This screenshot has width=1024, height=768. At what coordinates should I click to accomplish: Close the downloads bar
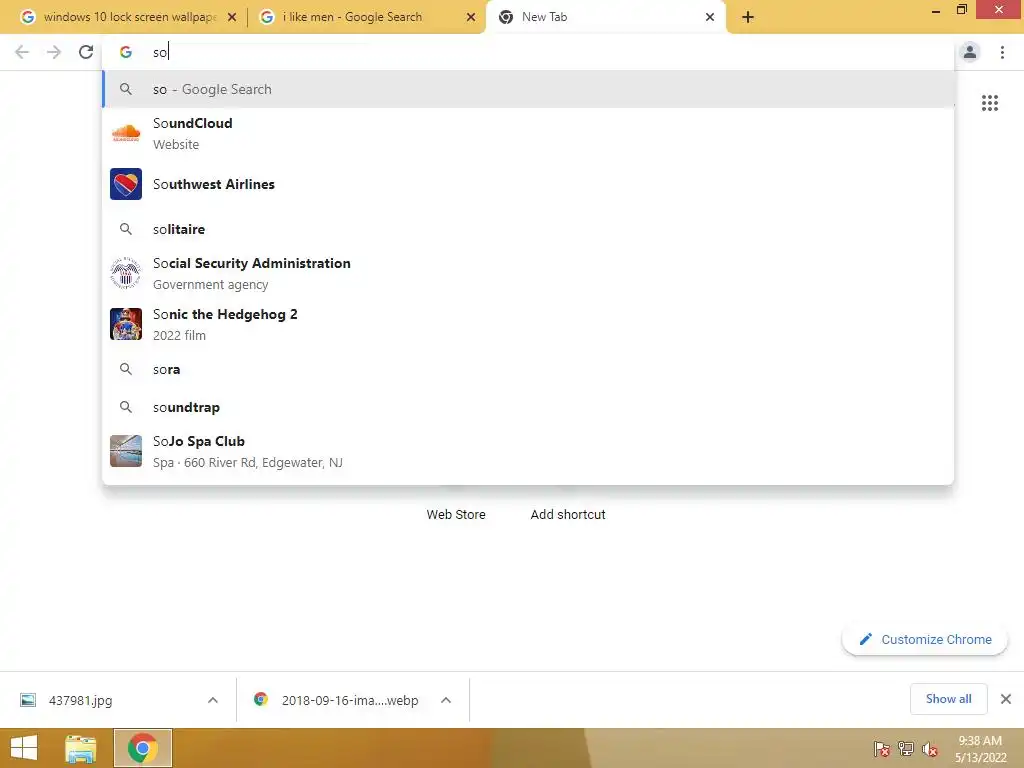(1006, 699)
